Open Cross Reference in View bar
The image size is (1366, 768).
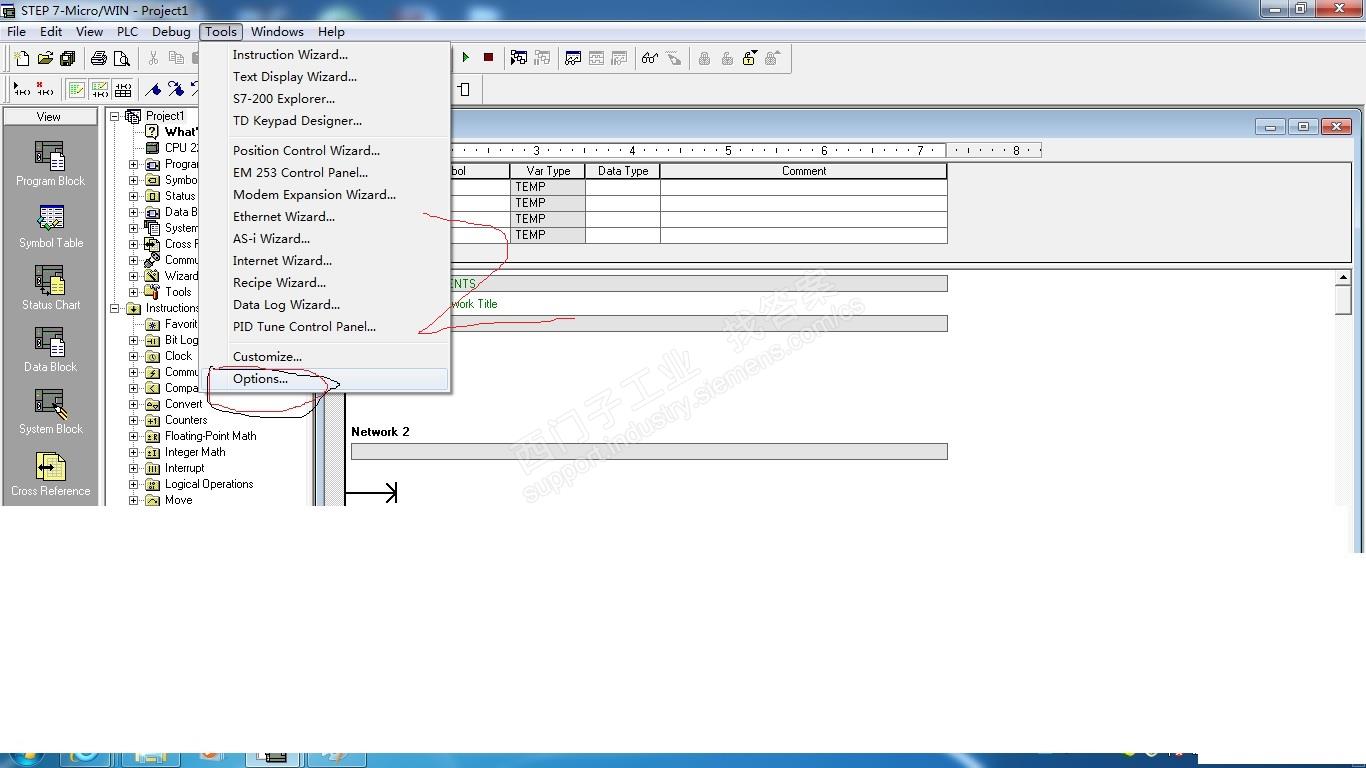pos(50,474)
